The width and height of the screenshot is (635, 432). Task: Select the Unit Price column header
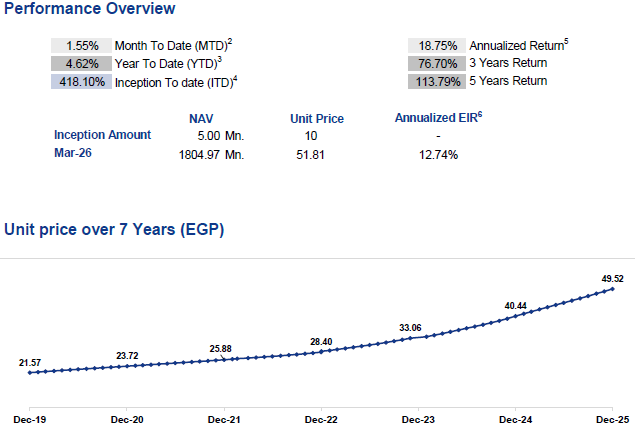[x=317, y=119]
